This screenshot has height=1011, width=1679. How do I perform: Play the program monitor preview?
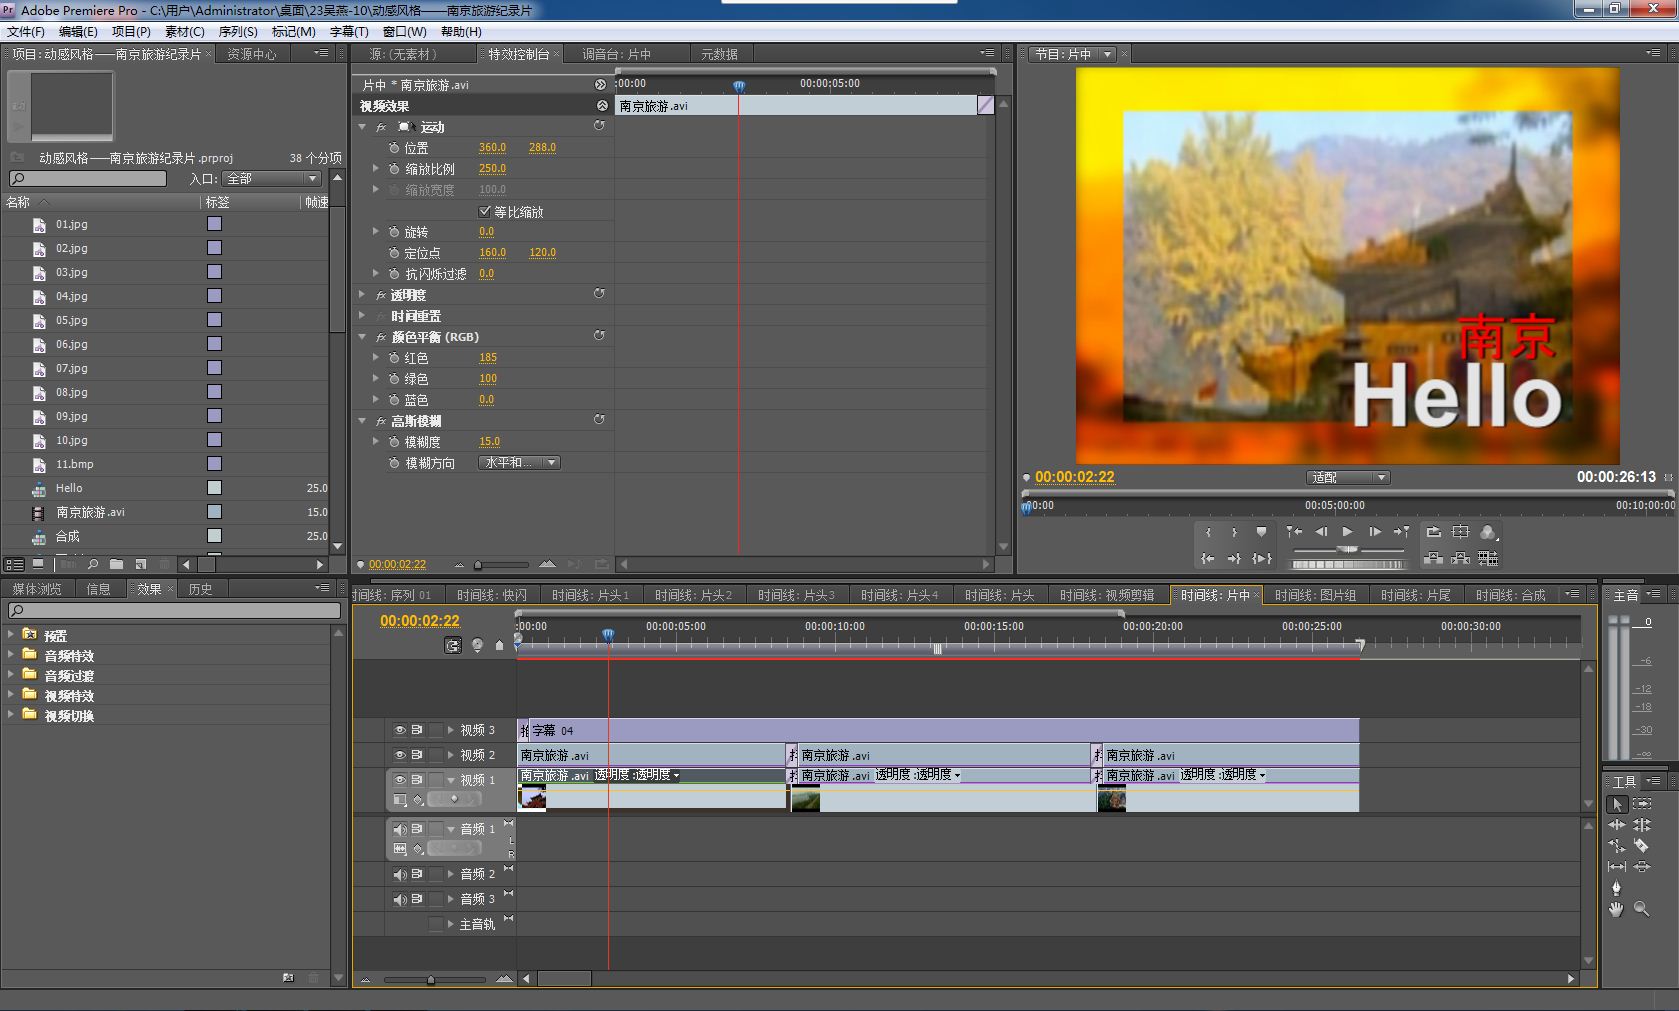[1347, 532]
